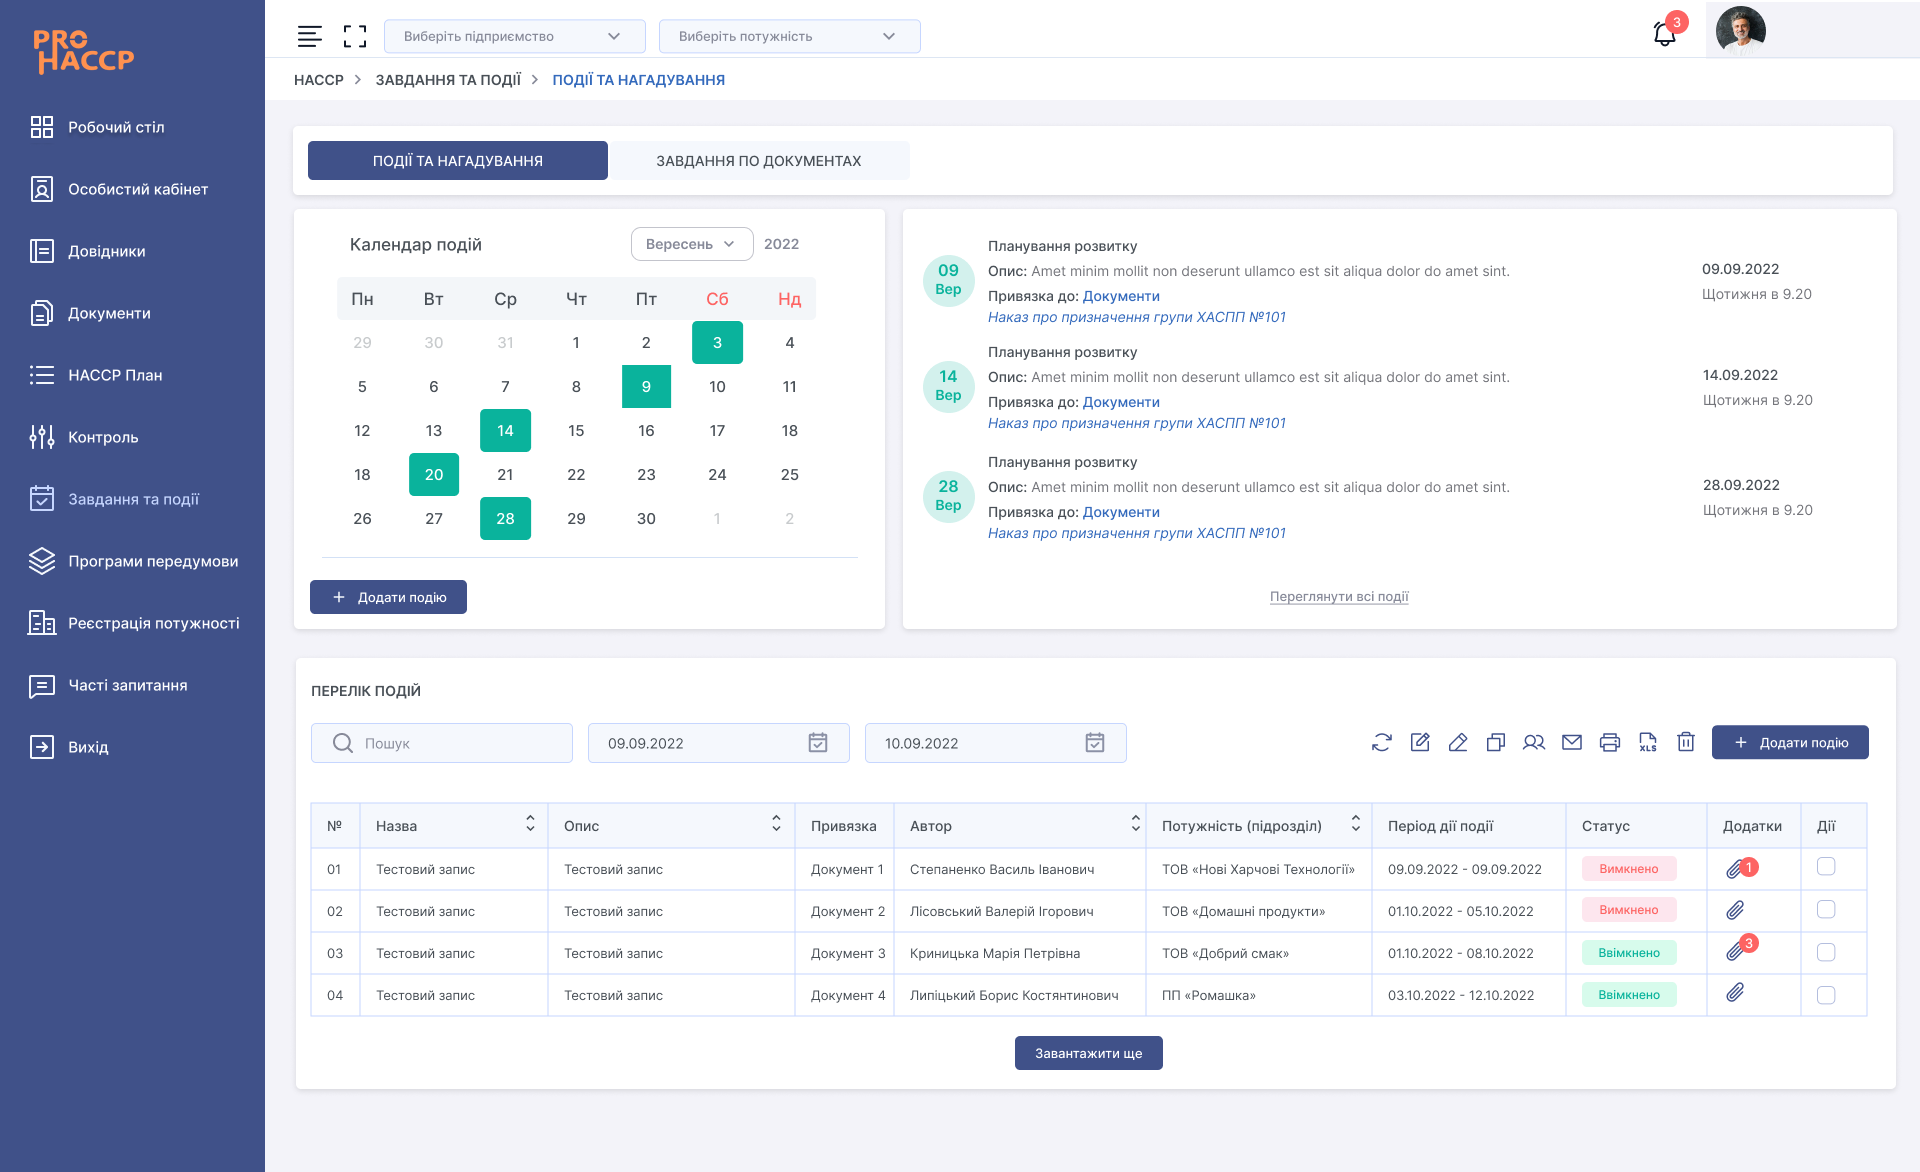Click the print icon above the table

coord(1610,742)
